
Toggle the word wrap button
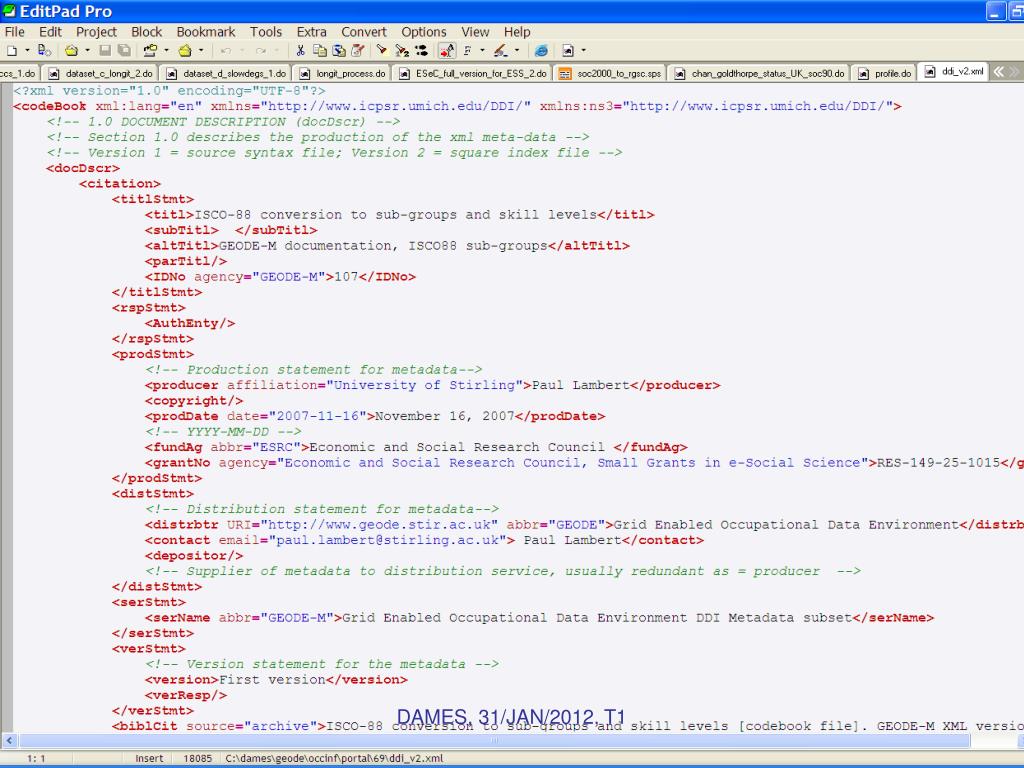pyautogui.click(x=447, y=50)
